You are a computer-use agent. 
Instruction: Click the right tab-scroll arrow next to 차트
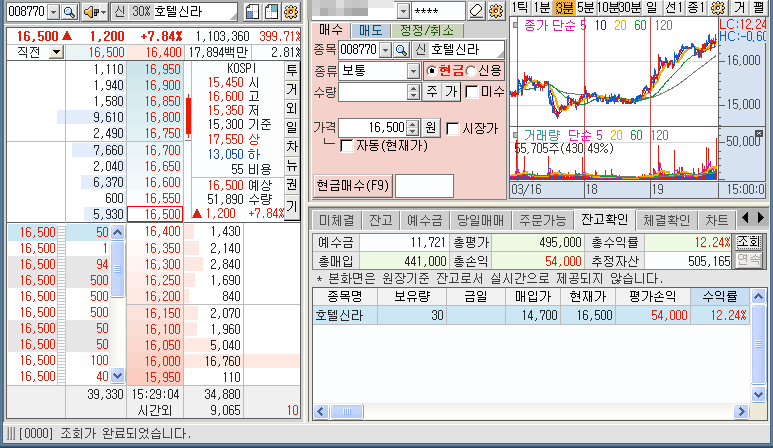[x=761, y=217]
